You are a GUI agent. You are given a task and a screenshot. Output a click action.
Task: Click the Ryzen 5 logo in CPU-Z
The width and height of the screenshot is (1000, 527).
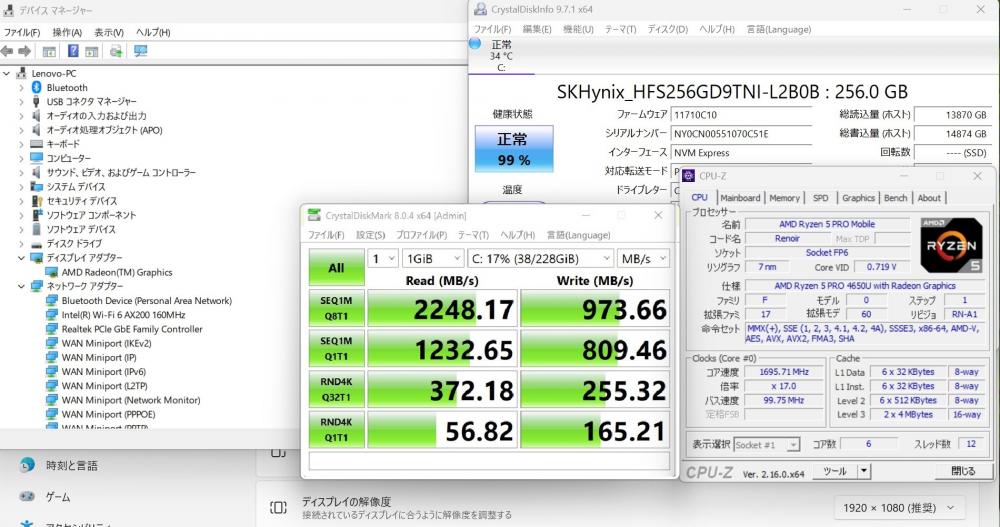click(x=951, y=246)
